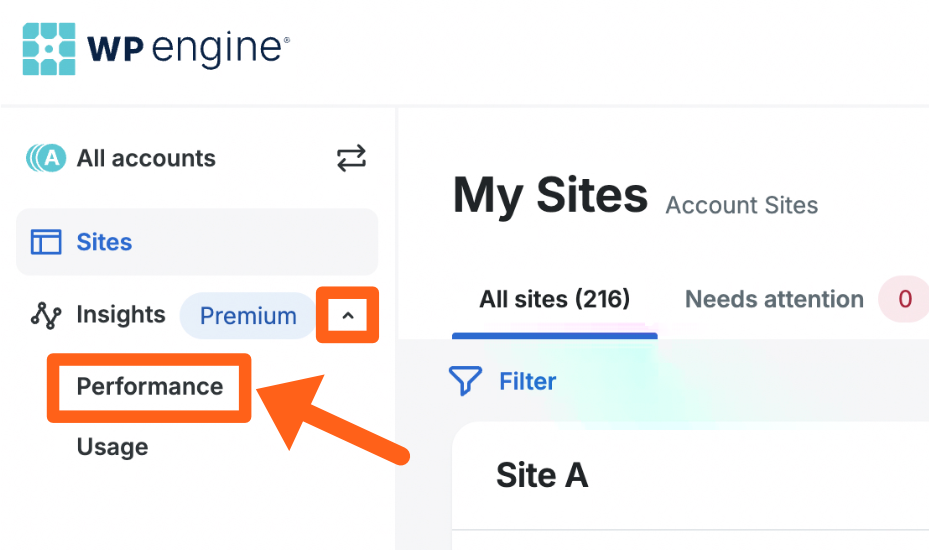
Task: Select the Sites label in sidebar
Action: 104,242
